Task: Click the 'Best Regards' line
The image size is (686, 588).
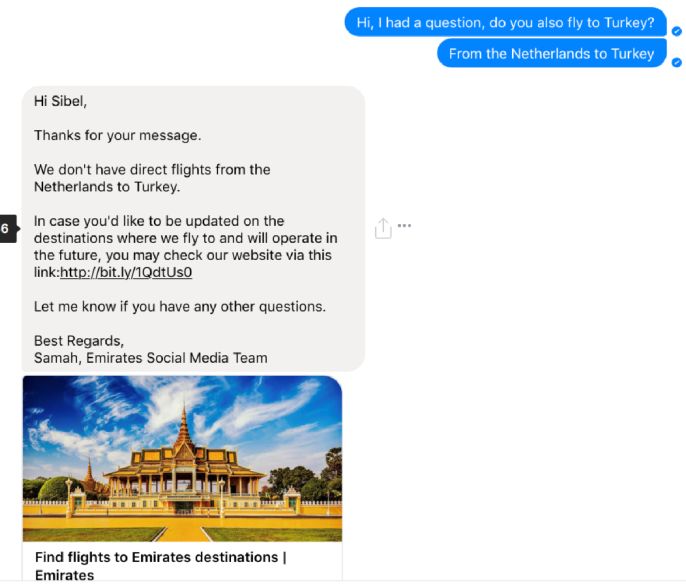Action: (x=79, y=341)
